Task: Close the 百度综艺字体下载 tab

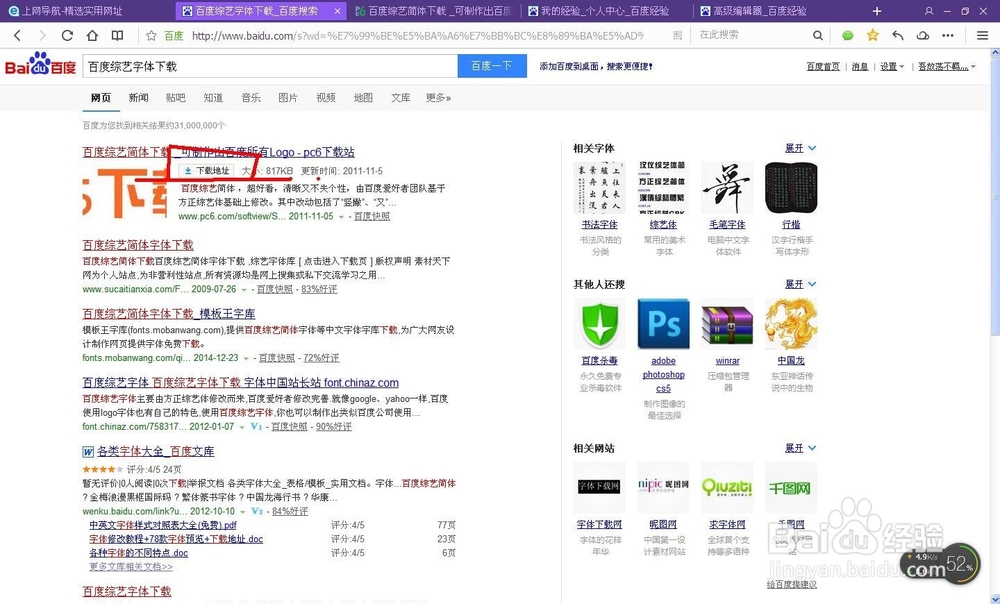Action: 337,11
